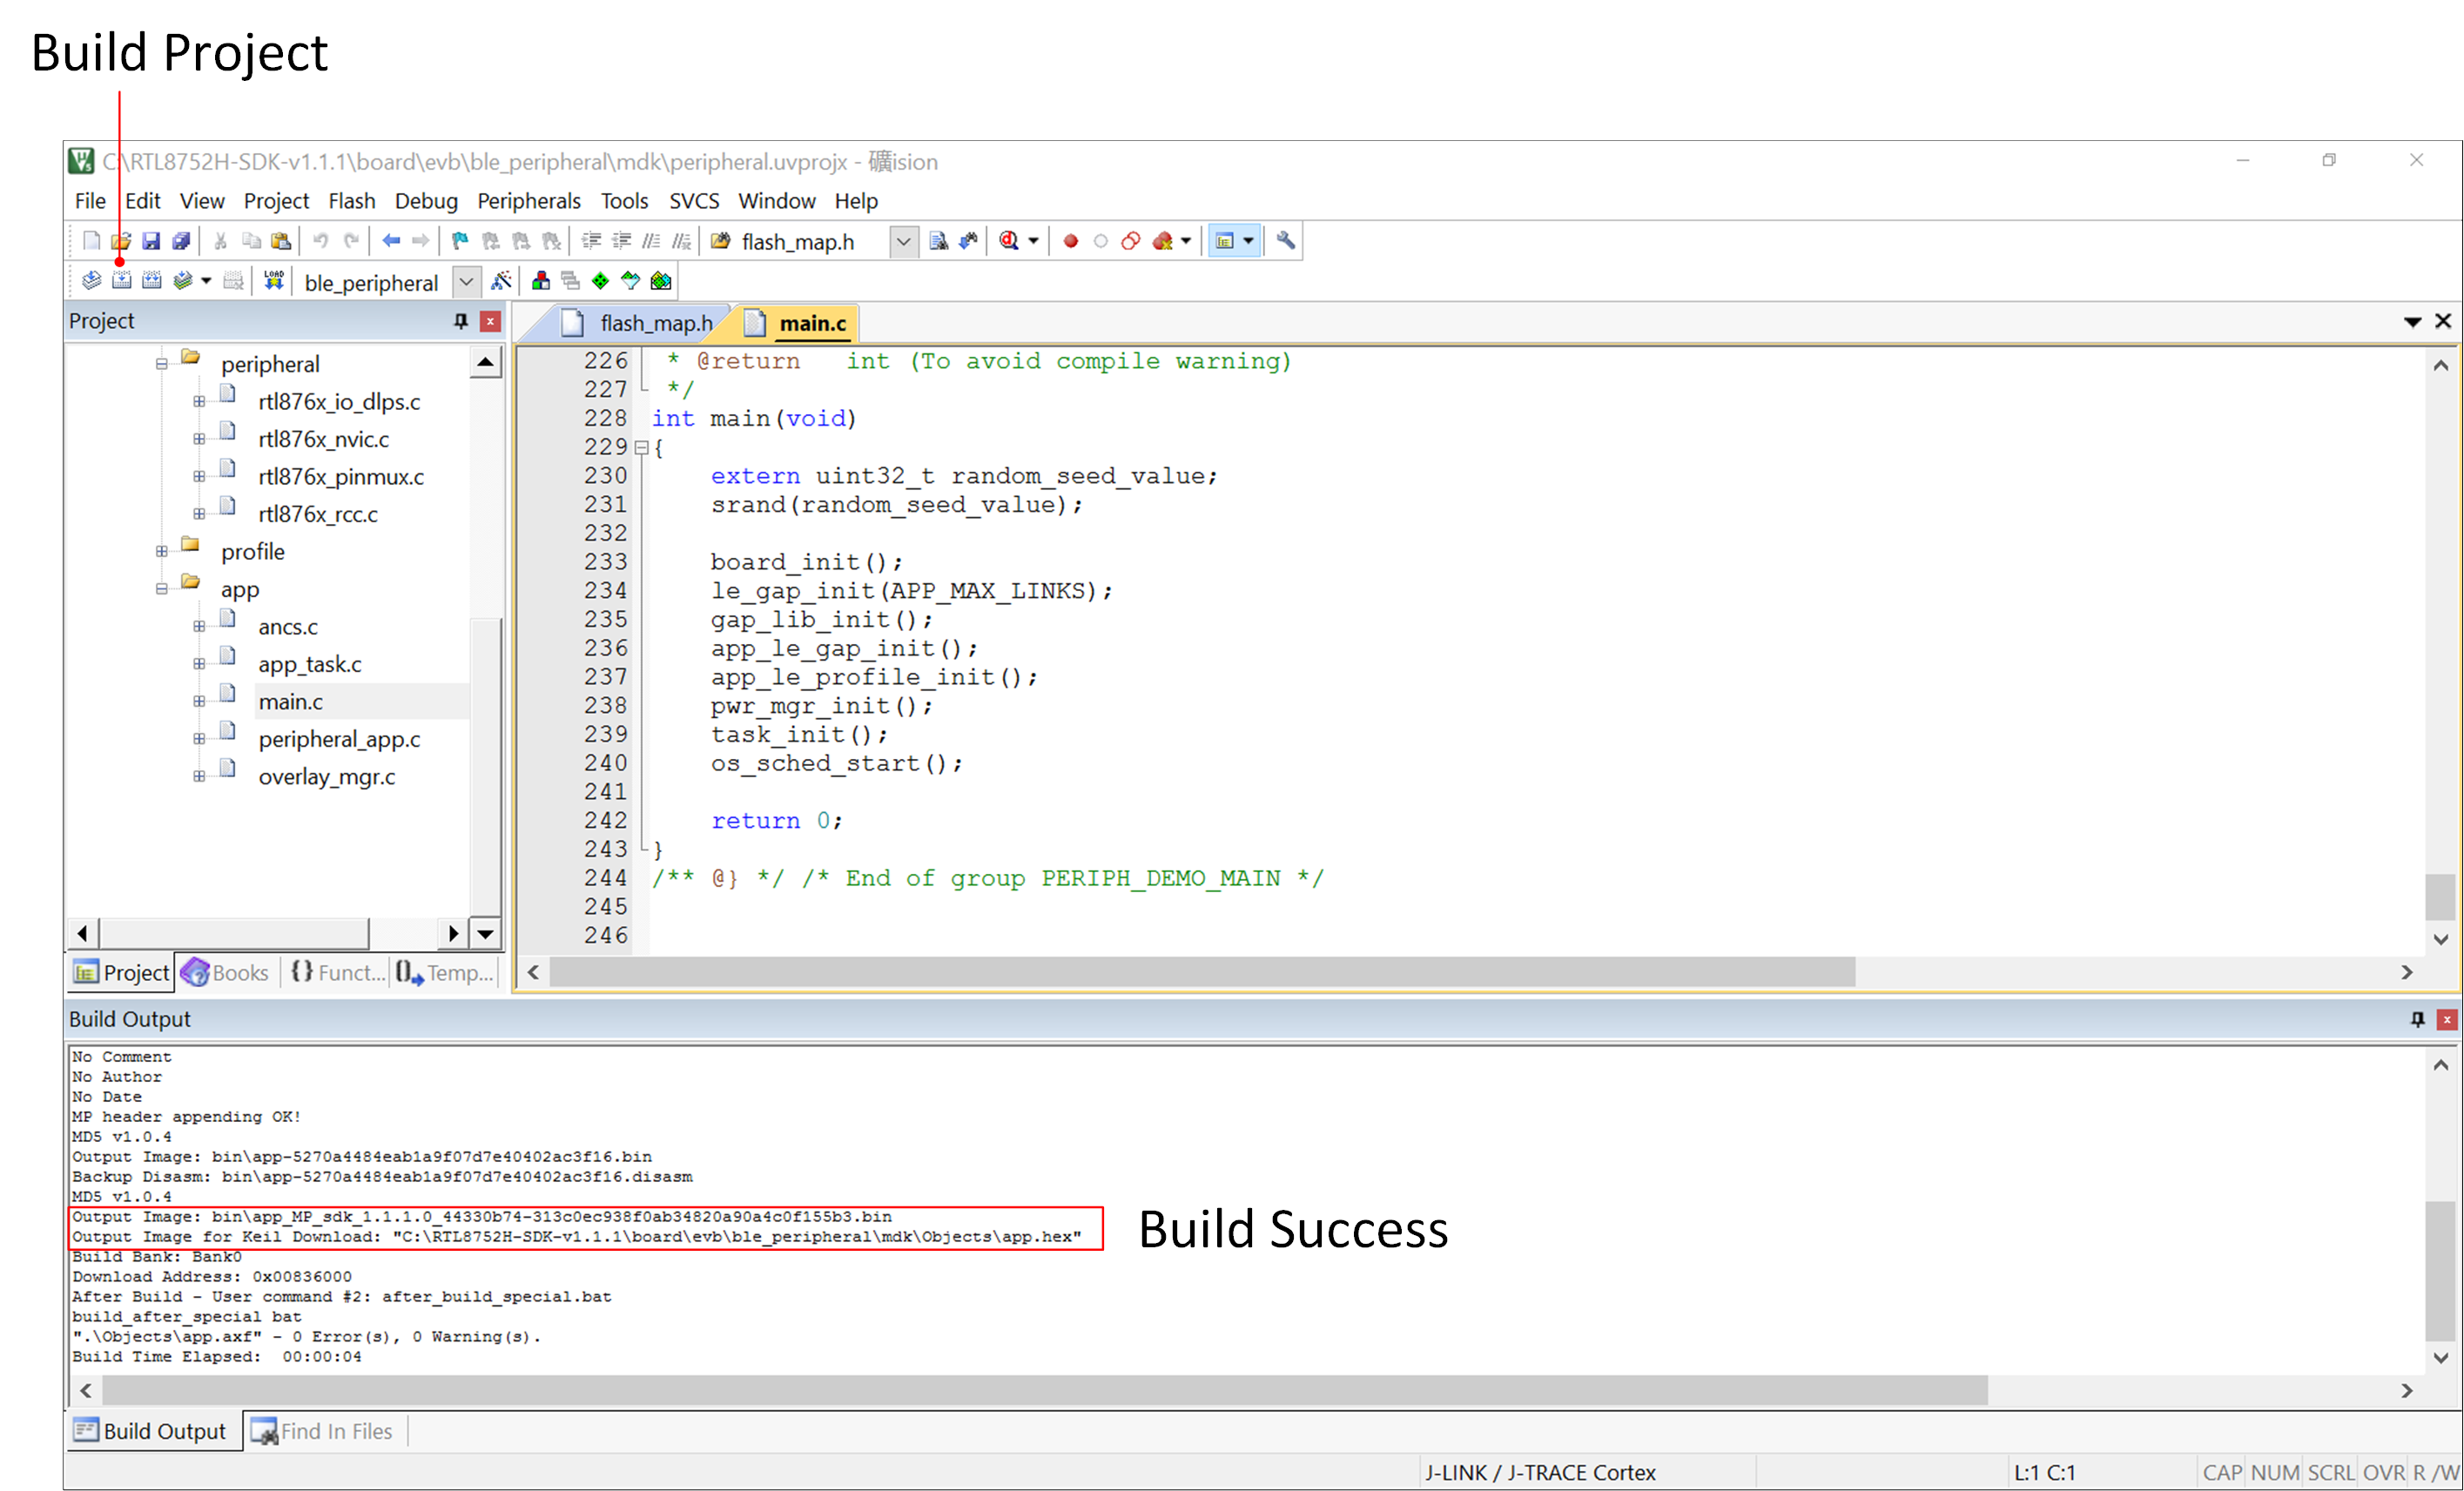Pin the Project panel with pushpin
The image size is (2464, 1491).
tap(460, 321)
